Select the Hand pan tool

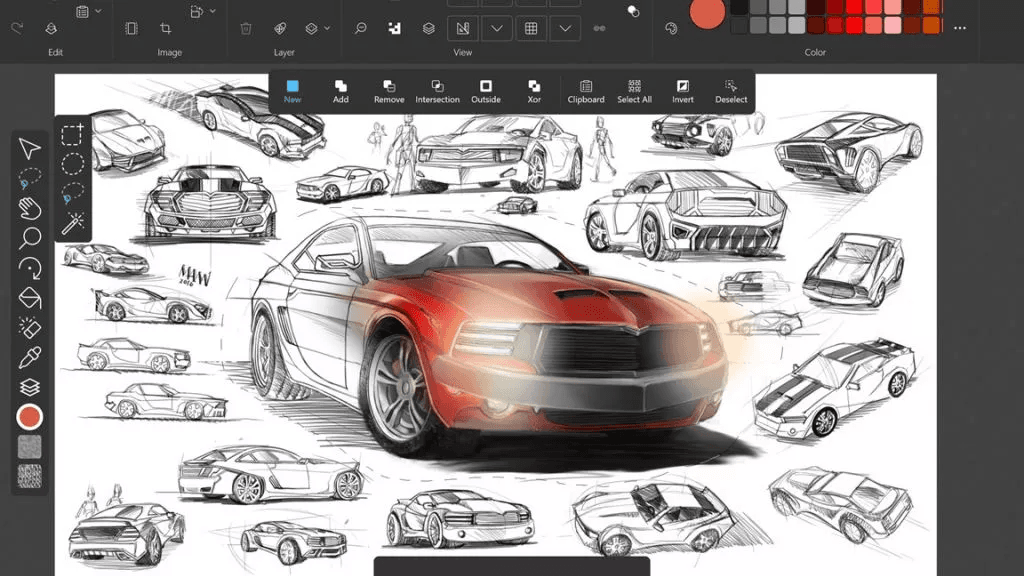[30, 208]
